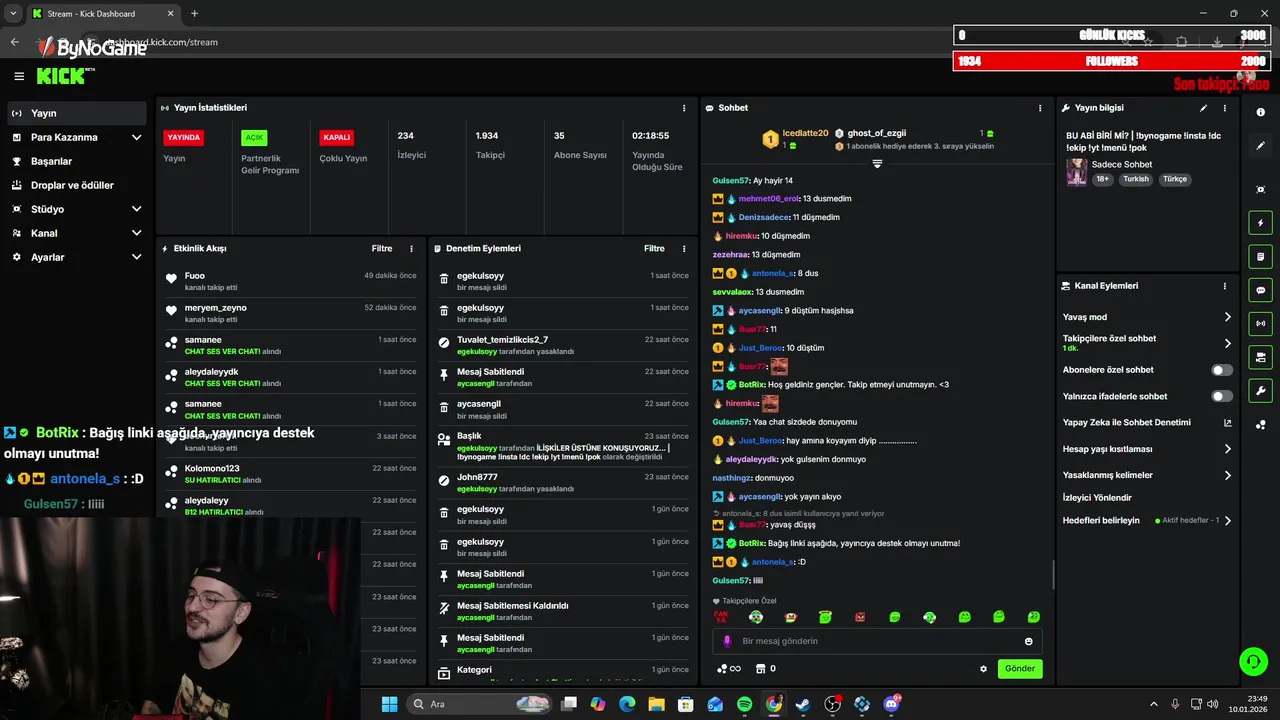Open the Windows Start menu

(x=389, y=704)
